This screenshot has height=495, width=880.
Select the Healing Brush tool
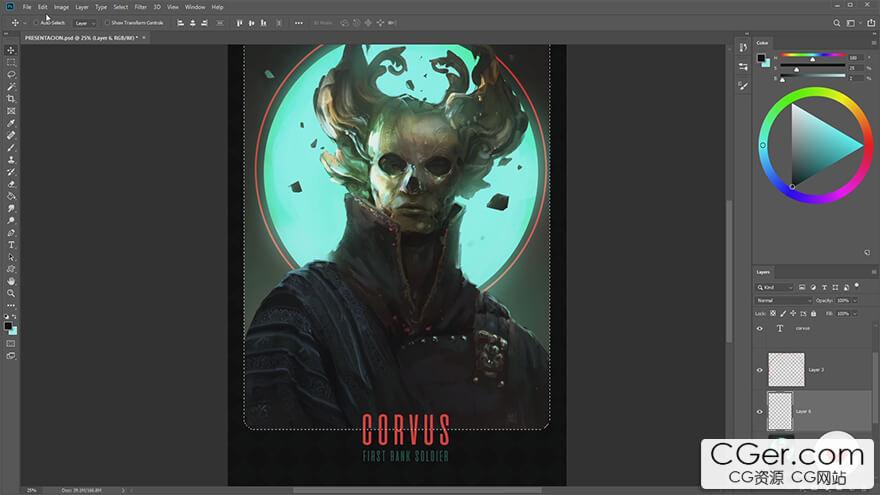(x=11, y=135)
